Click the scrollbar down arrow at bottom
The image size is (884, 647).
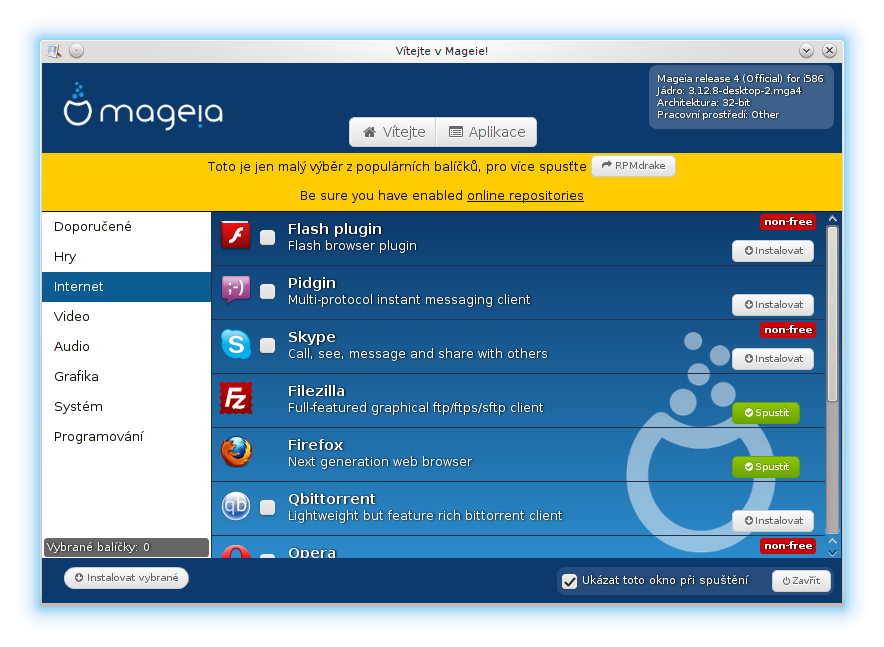pos(833,553)
